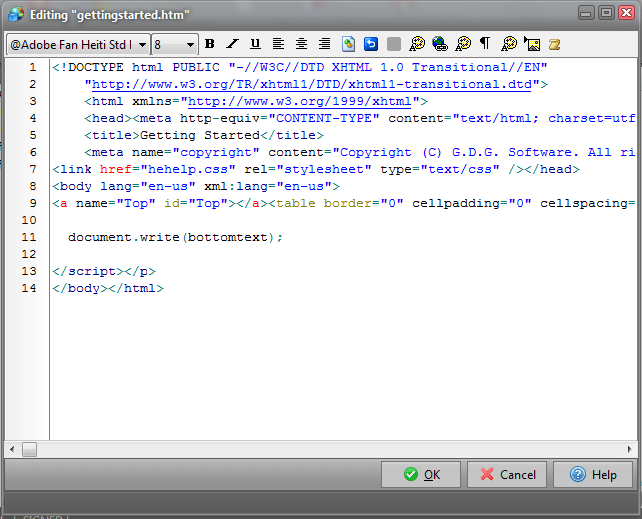Toggle italic formatting
The image size is (642, 519).
pos(233,44)
